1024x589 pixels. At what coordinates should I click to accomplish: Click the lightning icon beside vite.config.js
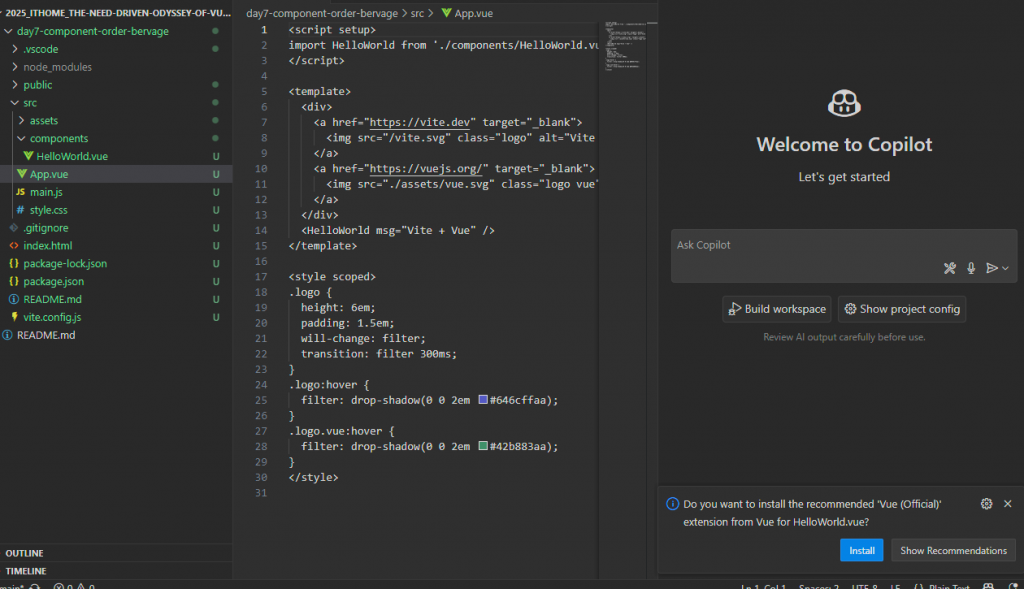(x=14, y=317)
